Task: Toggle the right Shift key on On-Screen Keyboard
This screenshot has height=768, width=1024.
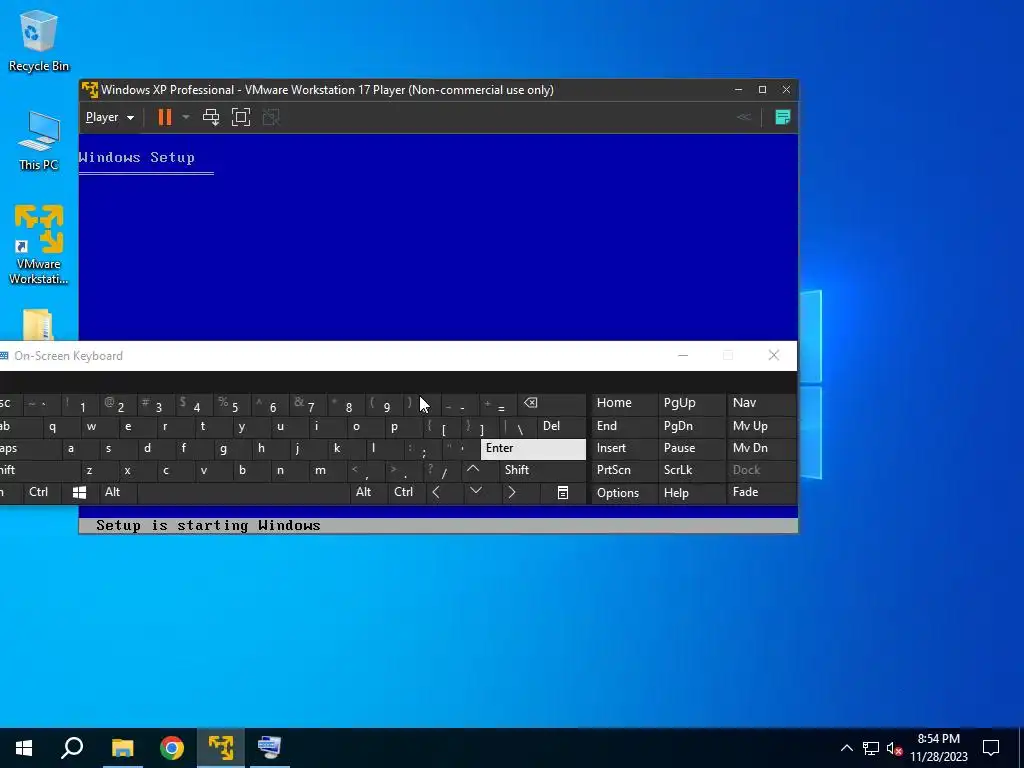Action: tap(543, 470)
